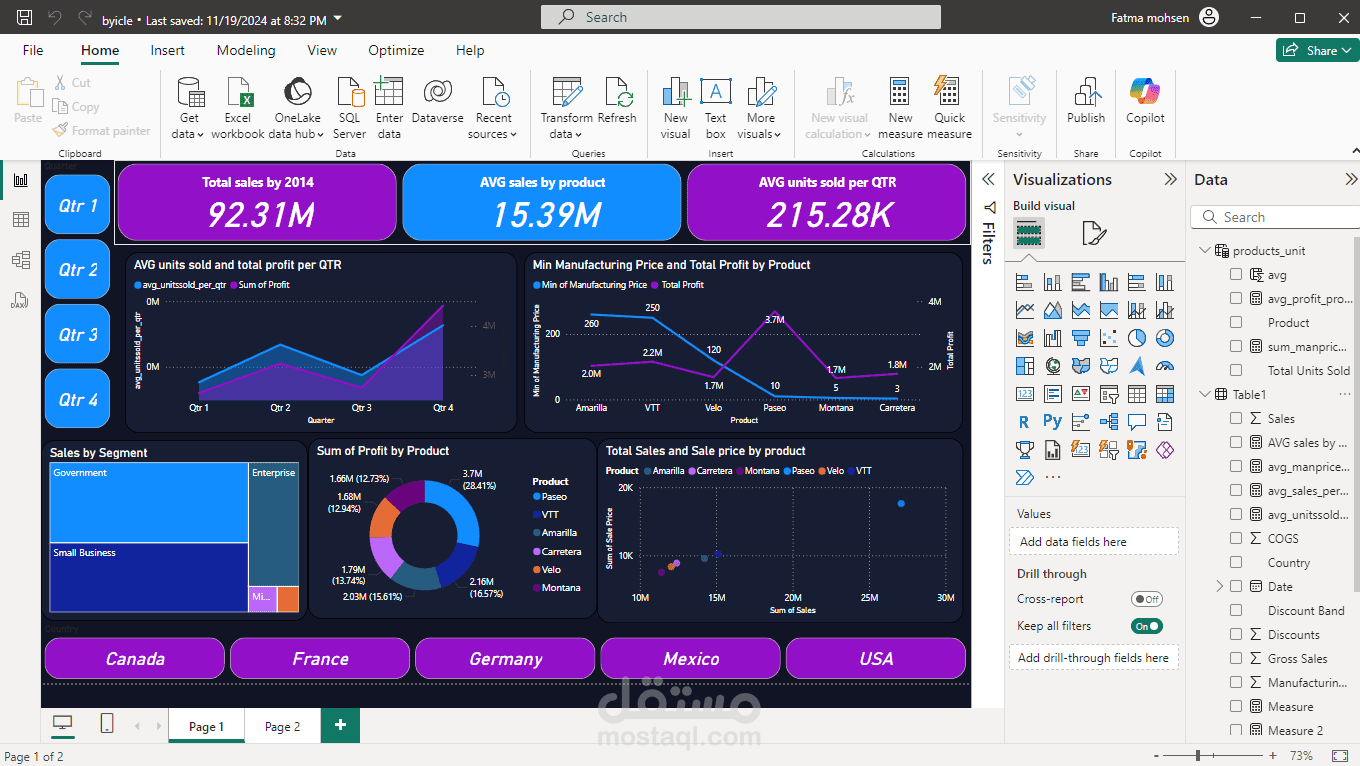
Task: Click Refresh in Queries group
Action: (x=617, y=101)
